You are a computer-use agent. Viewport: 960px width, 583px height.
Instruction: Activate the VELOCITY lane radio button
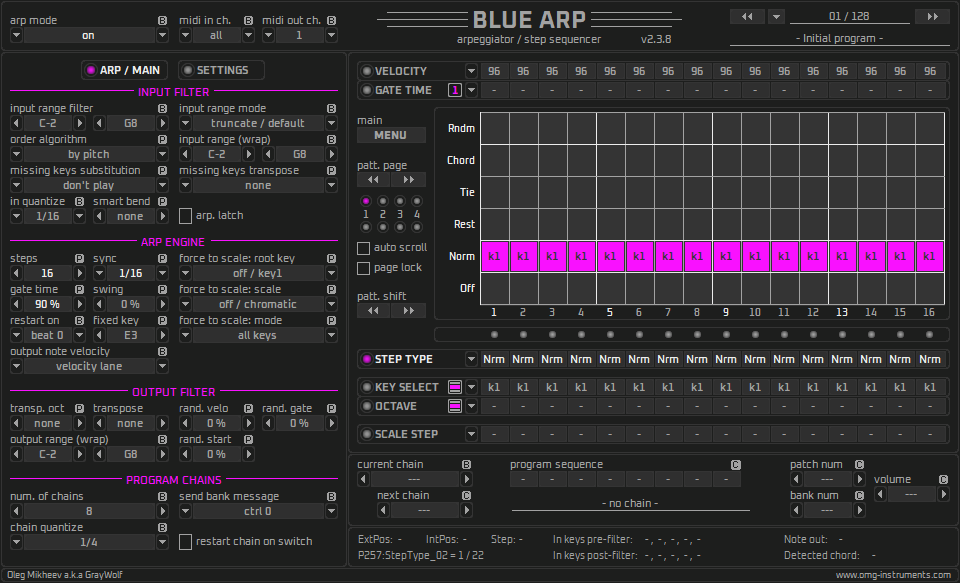(367, 71)
